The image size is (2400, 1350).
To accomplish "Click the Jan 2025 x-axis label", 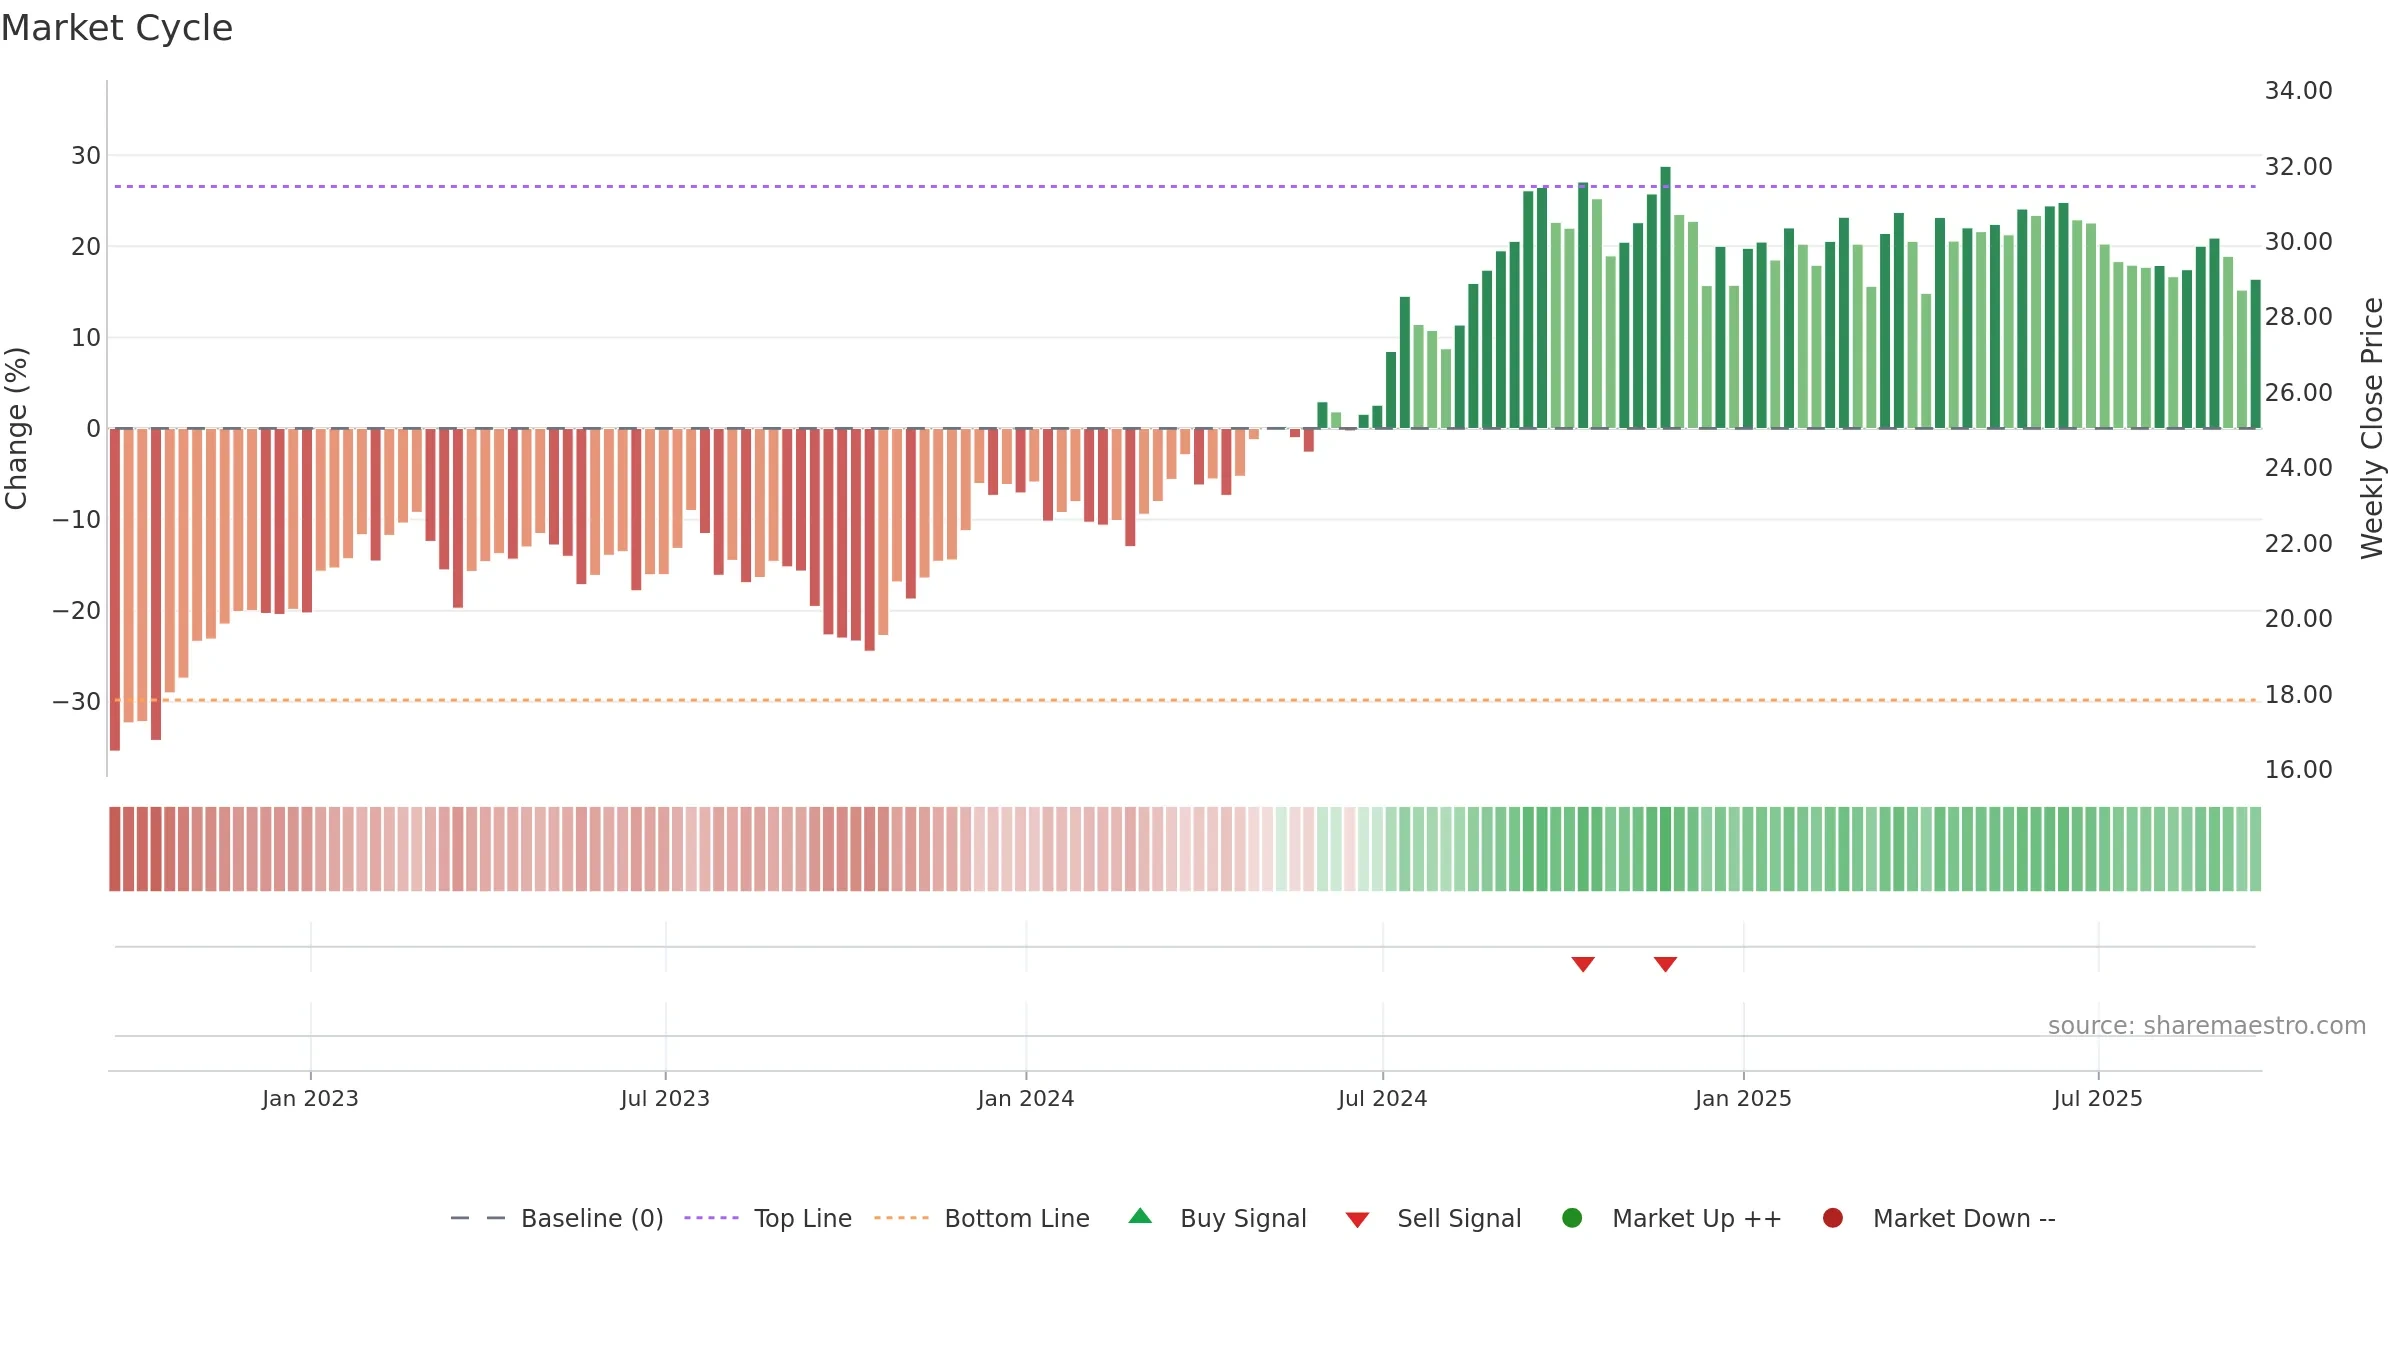I will [1743, 1098].
